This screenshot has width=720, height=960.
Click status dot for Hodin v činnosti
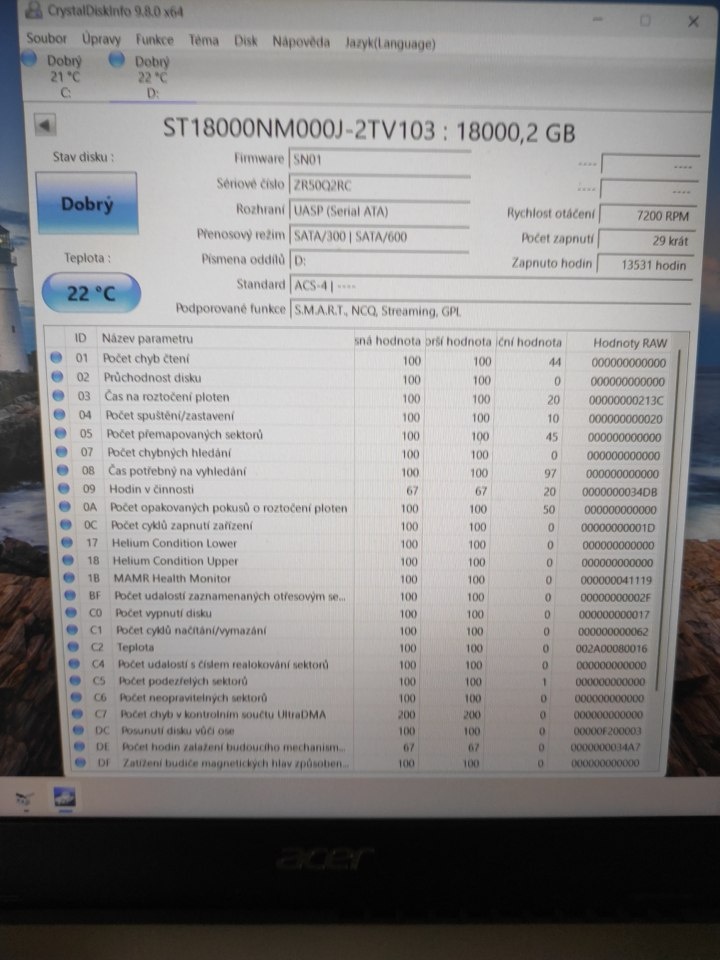pos(64,489)
